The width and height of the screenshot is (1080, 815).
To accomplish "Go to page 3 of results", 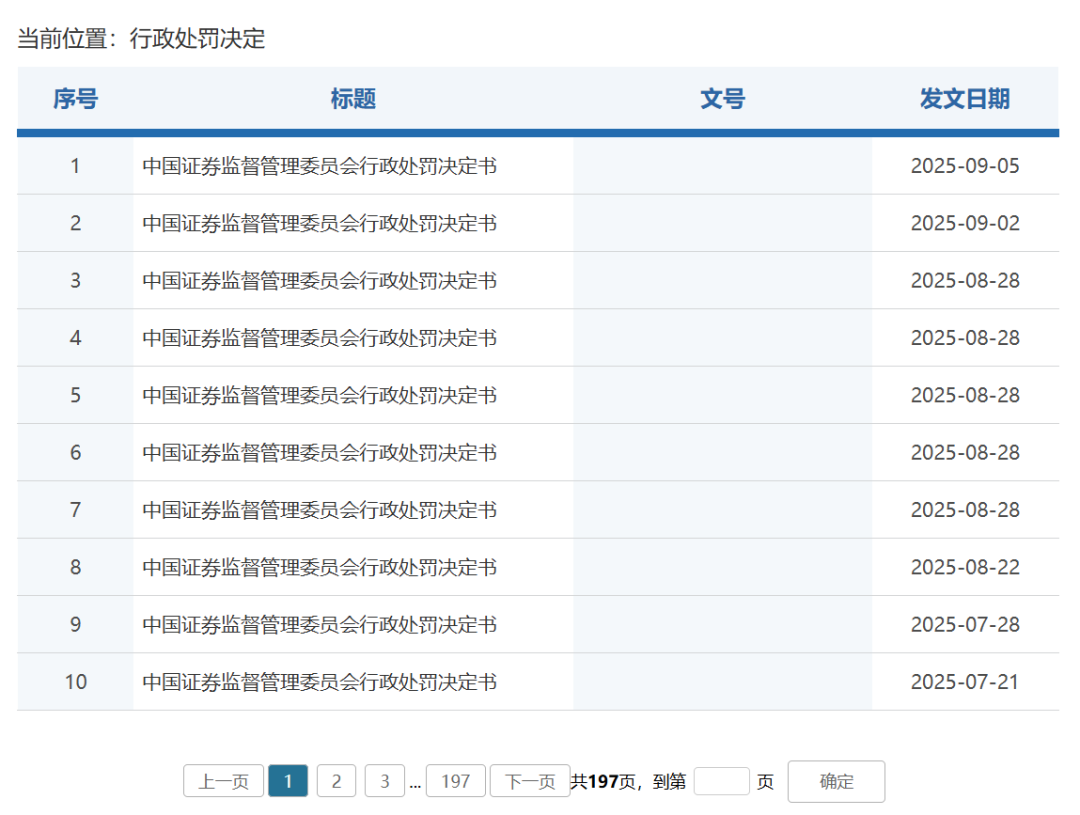I will pos(384,781).
